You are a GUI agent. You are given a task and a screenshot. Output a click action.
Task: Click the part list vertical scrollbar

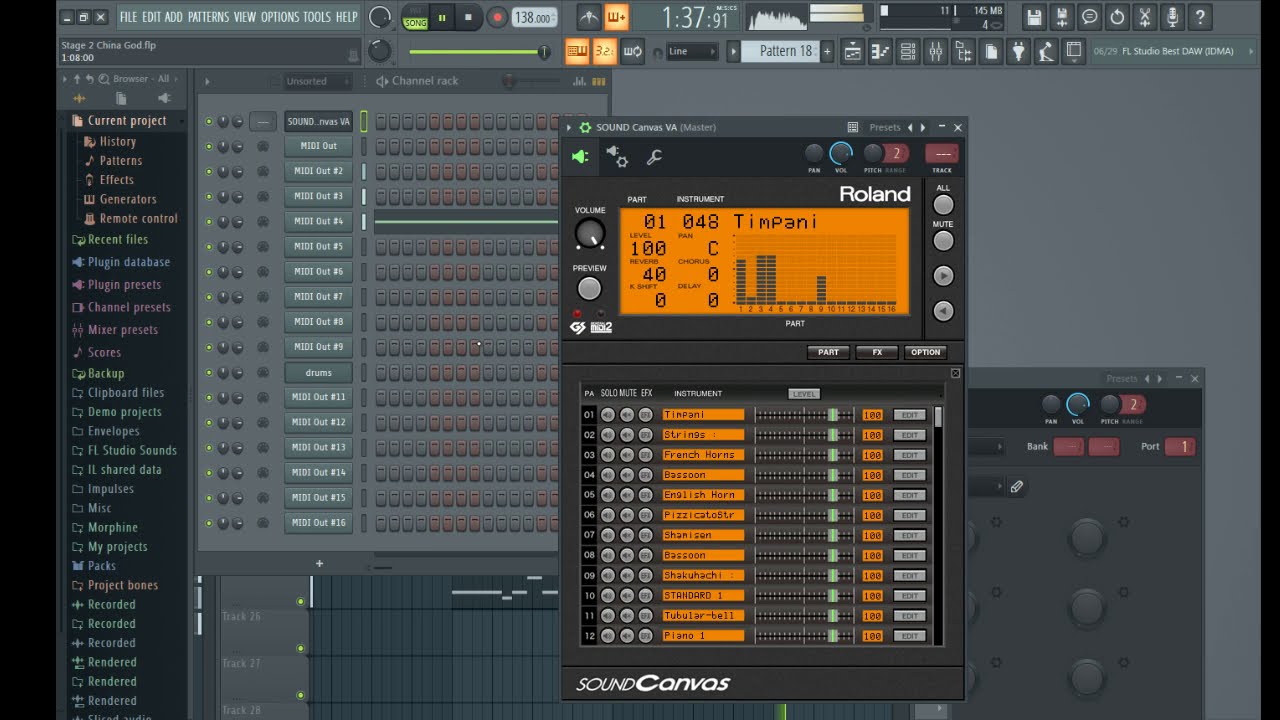(x=938, y=525)
